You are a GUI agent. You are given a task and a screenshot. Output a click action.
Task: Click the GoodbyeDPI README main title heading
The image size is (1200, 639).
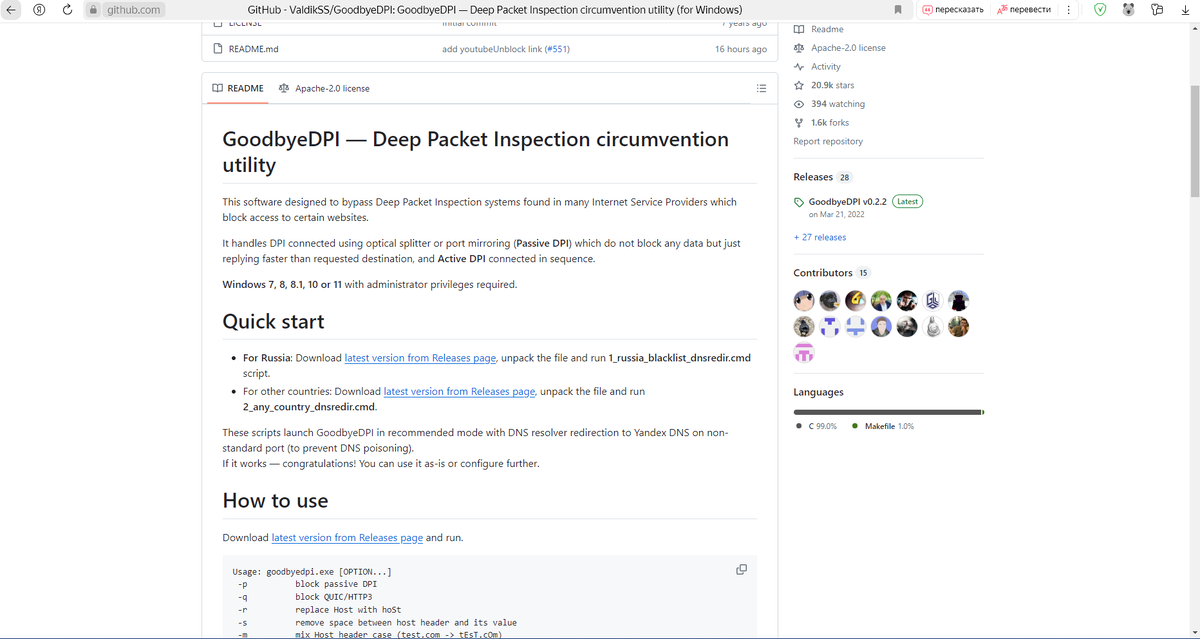click(476, 151)
